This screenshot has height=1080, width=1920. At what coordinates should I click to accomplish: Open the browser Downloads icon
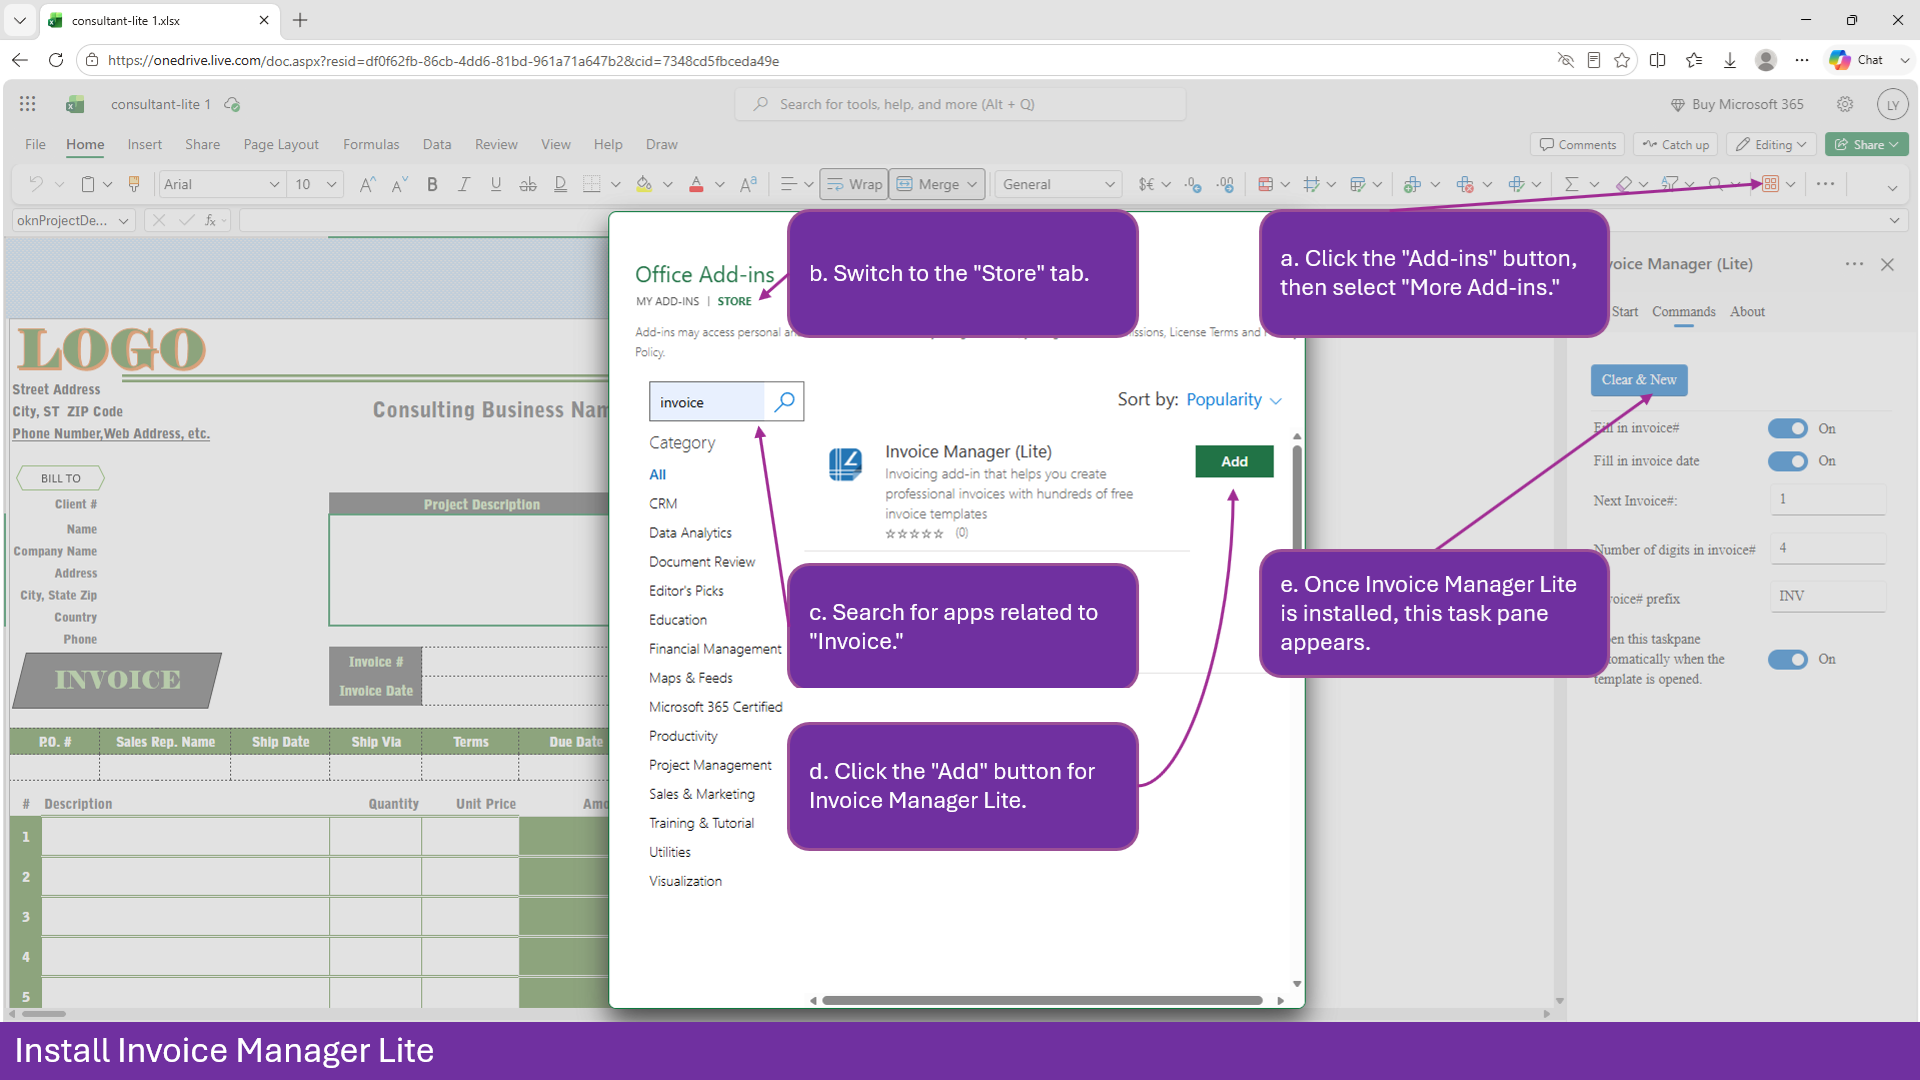(x=1730, y=60)
